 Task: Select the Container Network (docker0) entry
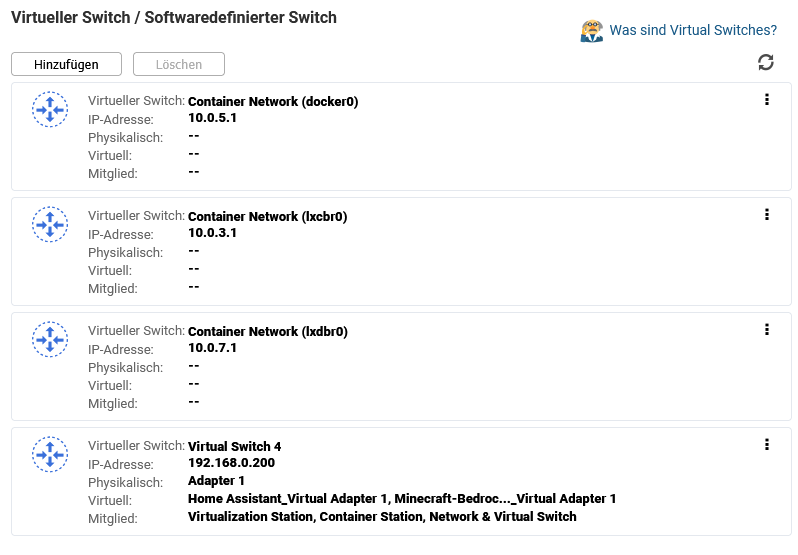273,102
